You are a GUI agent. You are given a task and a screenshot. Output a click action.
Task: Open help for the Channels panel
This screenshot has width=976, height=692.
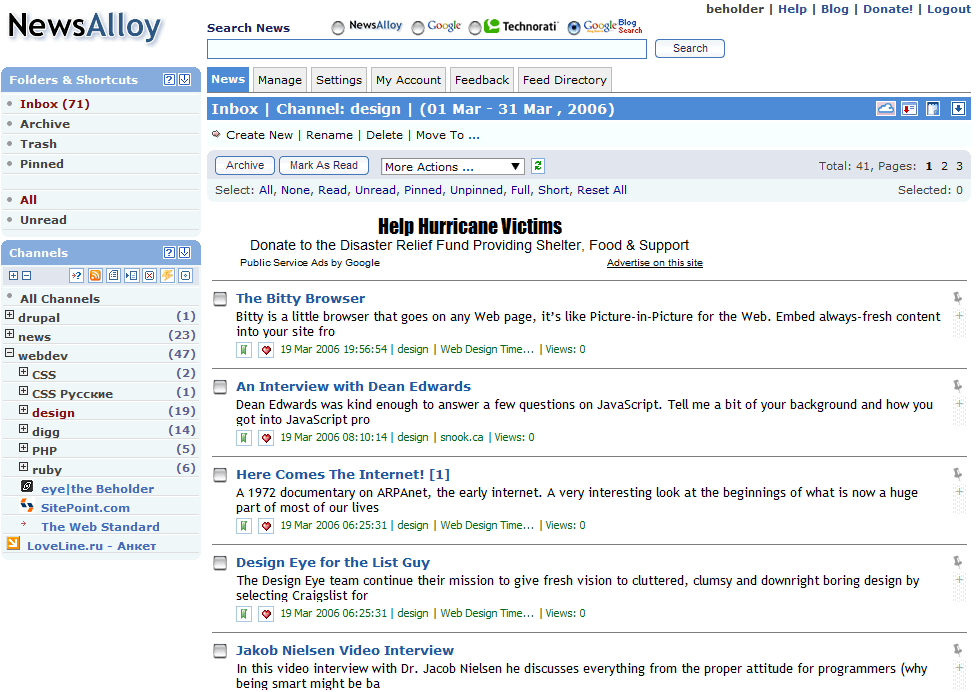tap(169, 253)
